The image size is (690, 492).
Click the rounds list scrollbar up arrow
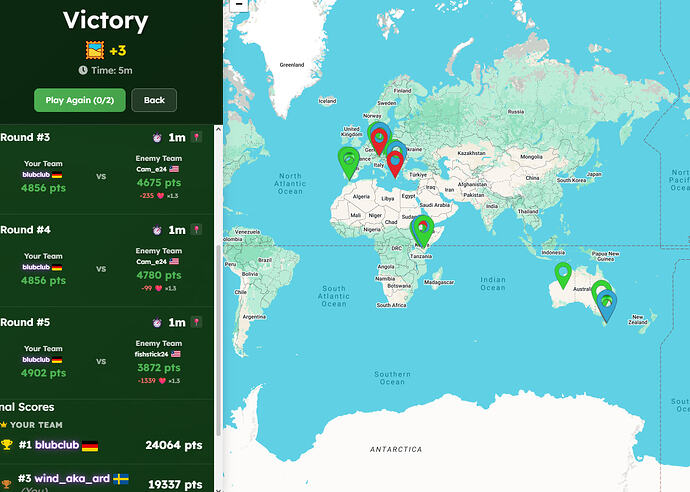click(218, 129)
